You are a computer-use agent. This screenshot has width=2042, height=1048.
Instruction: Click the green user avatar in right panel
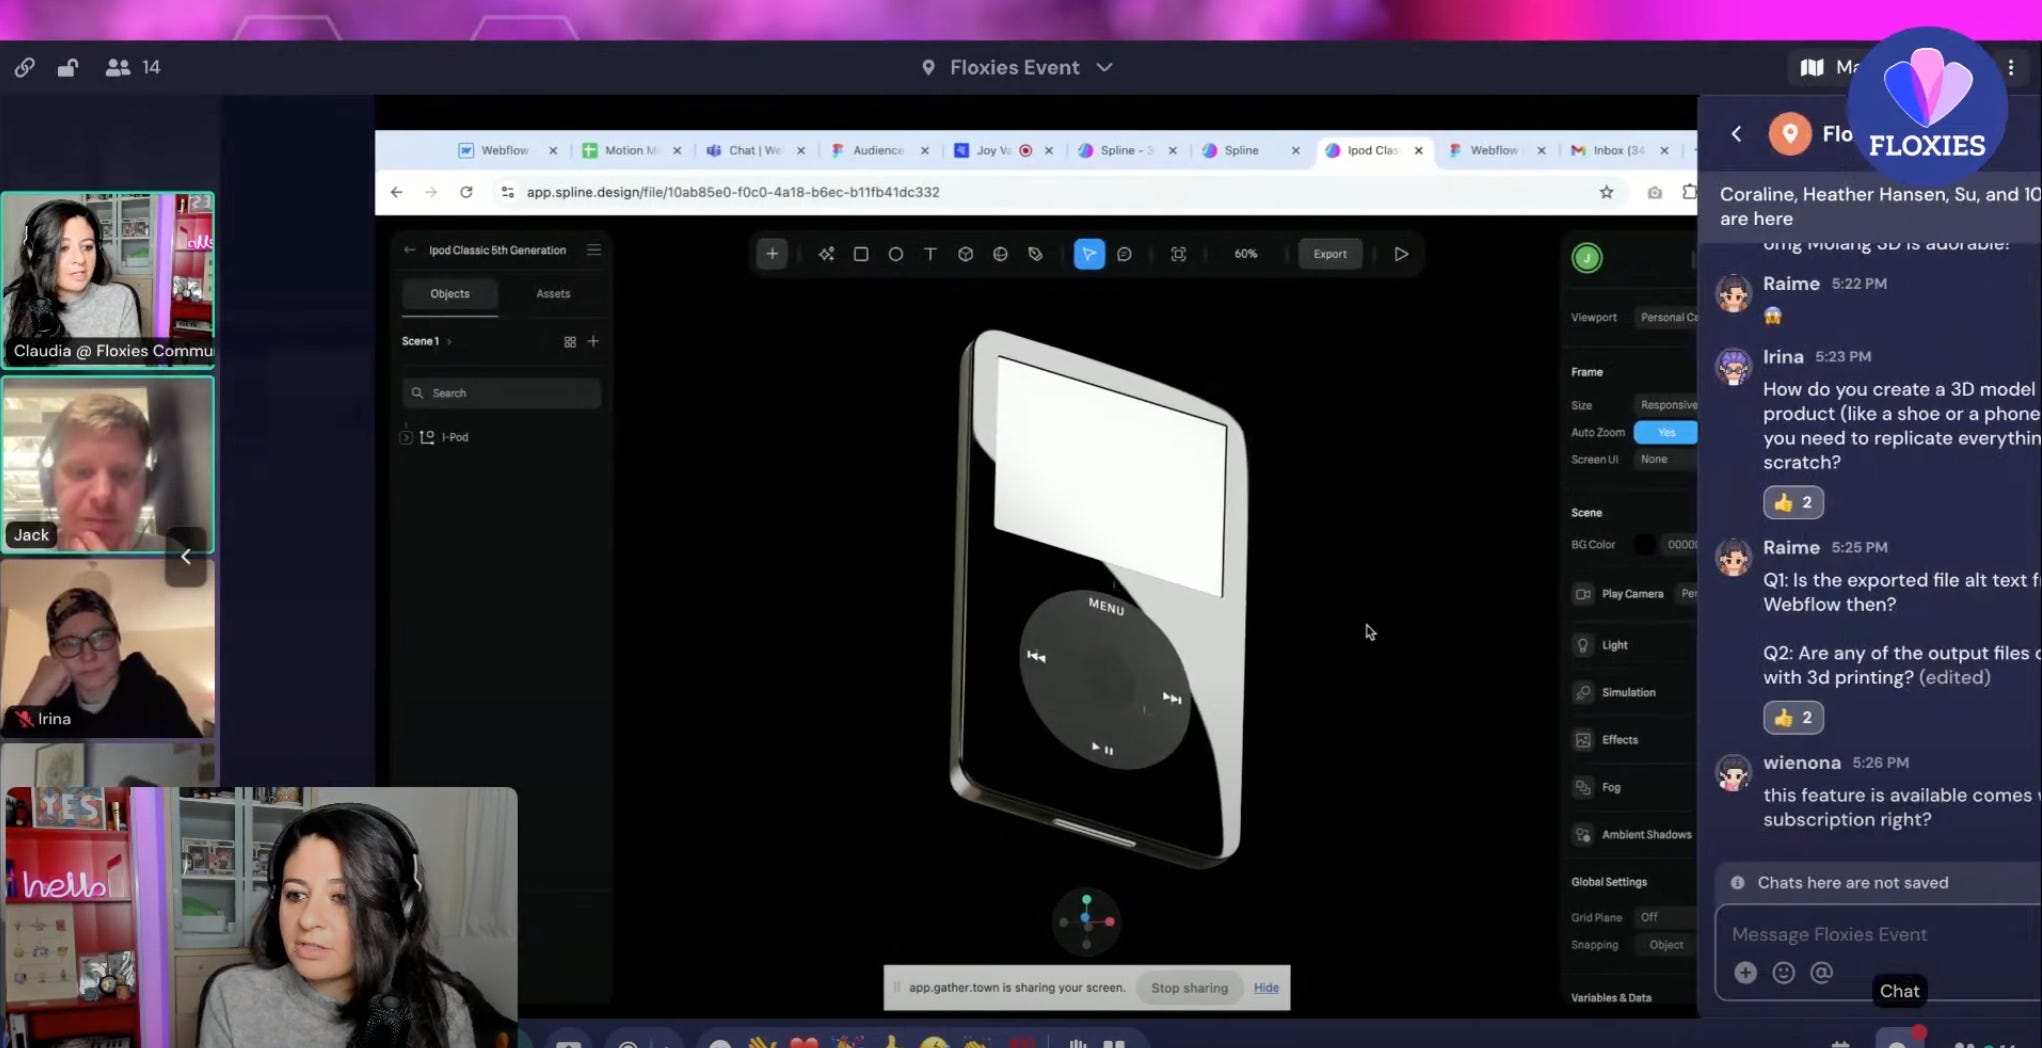(1587, 258)
